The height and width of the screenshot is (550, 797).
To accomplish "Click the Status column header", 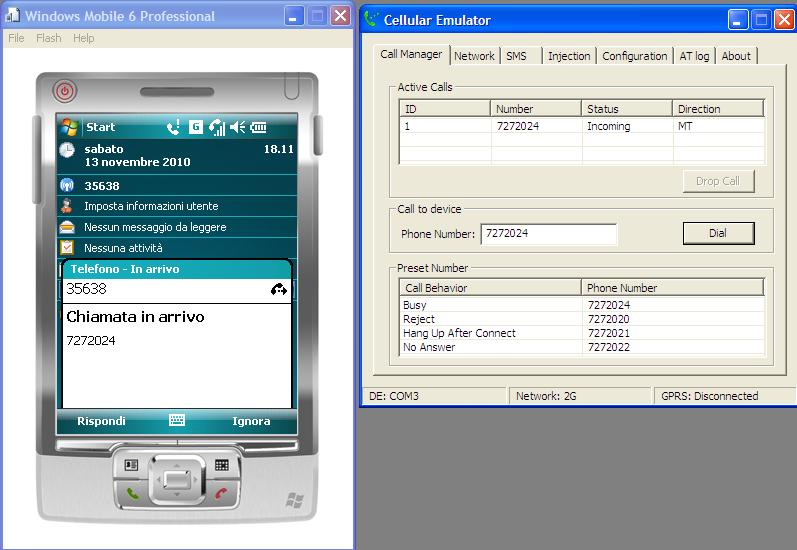I will point(627,109).
